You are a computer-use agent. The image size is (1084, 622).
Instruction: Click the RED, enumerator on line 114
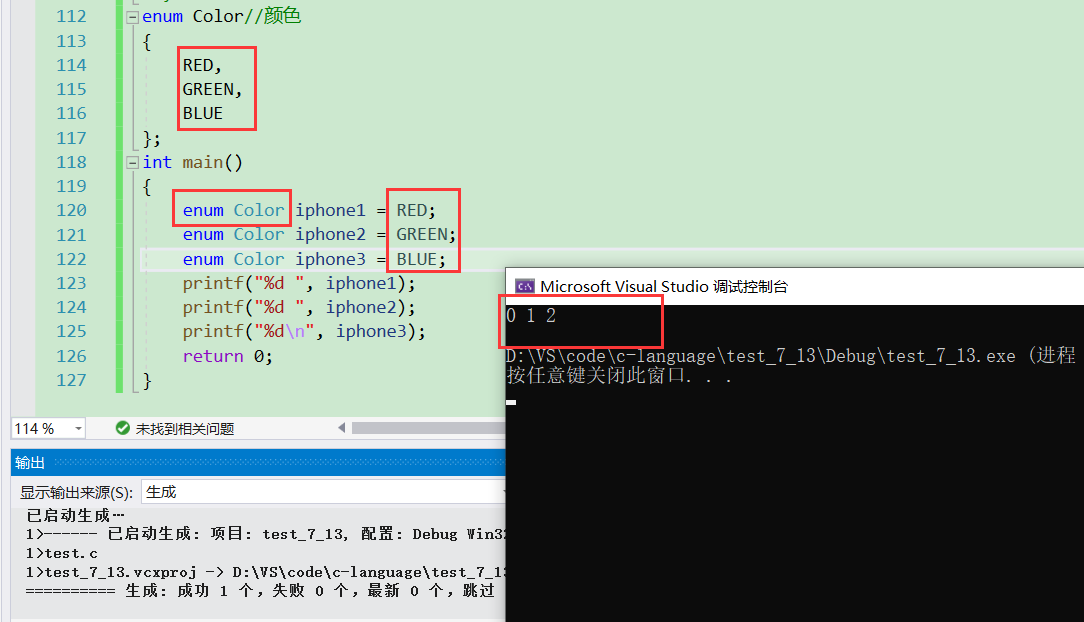point(202,65)
